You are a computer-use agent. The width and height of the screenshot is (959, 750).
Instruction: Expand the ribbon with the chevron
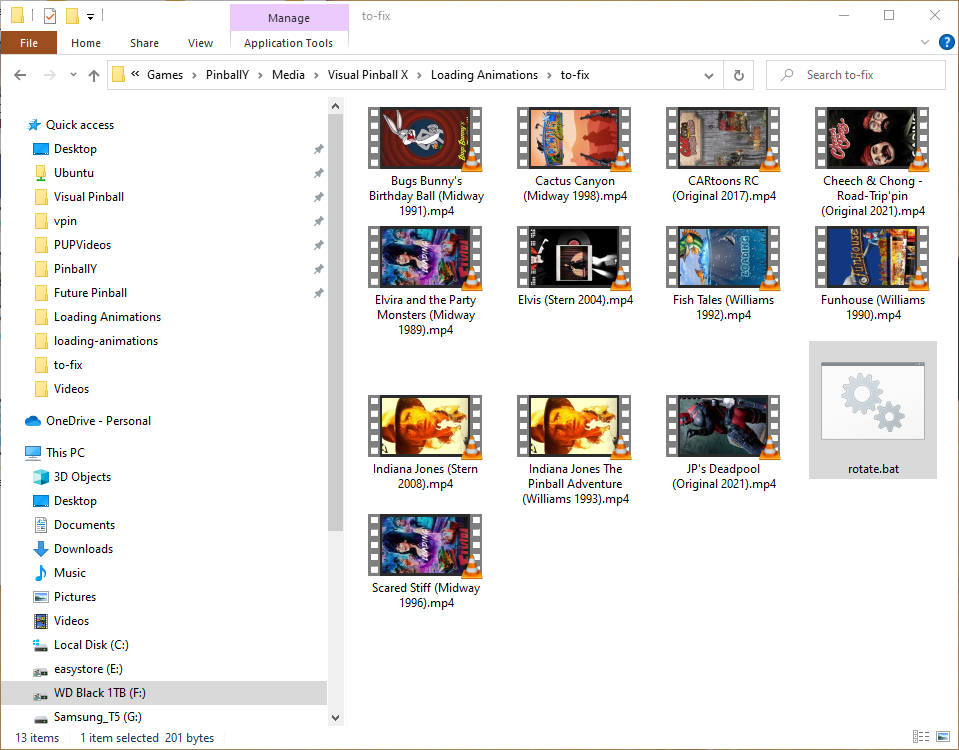click(925, 42)
